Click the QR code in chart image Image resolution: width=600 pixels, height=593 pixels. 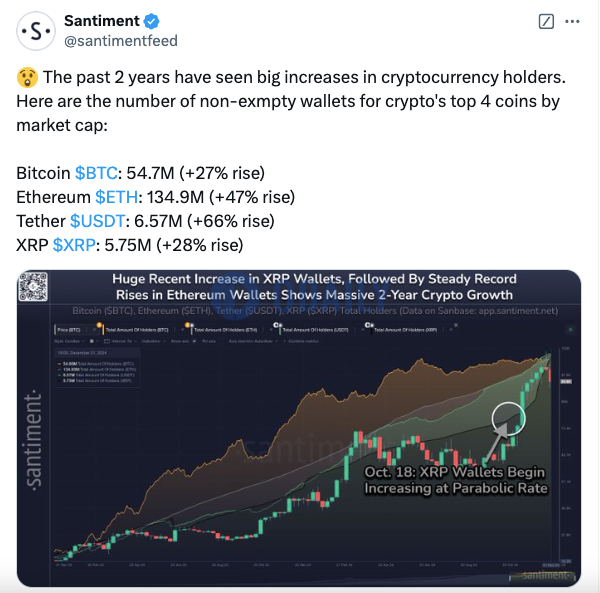coord(33,286)
